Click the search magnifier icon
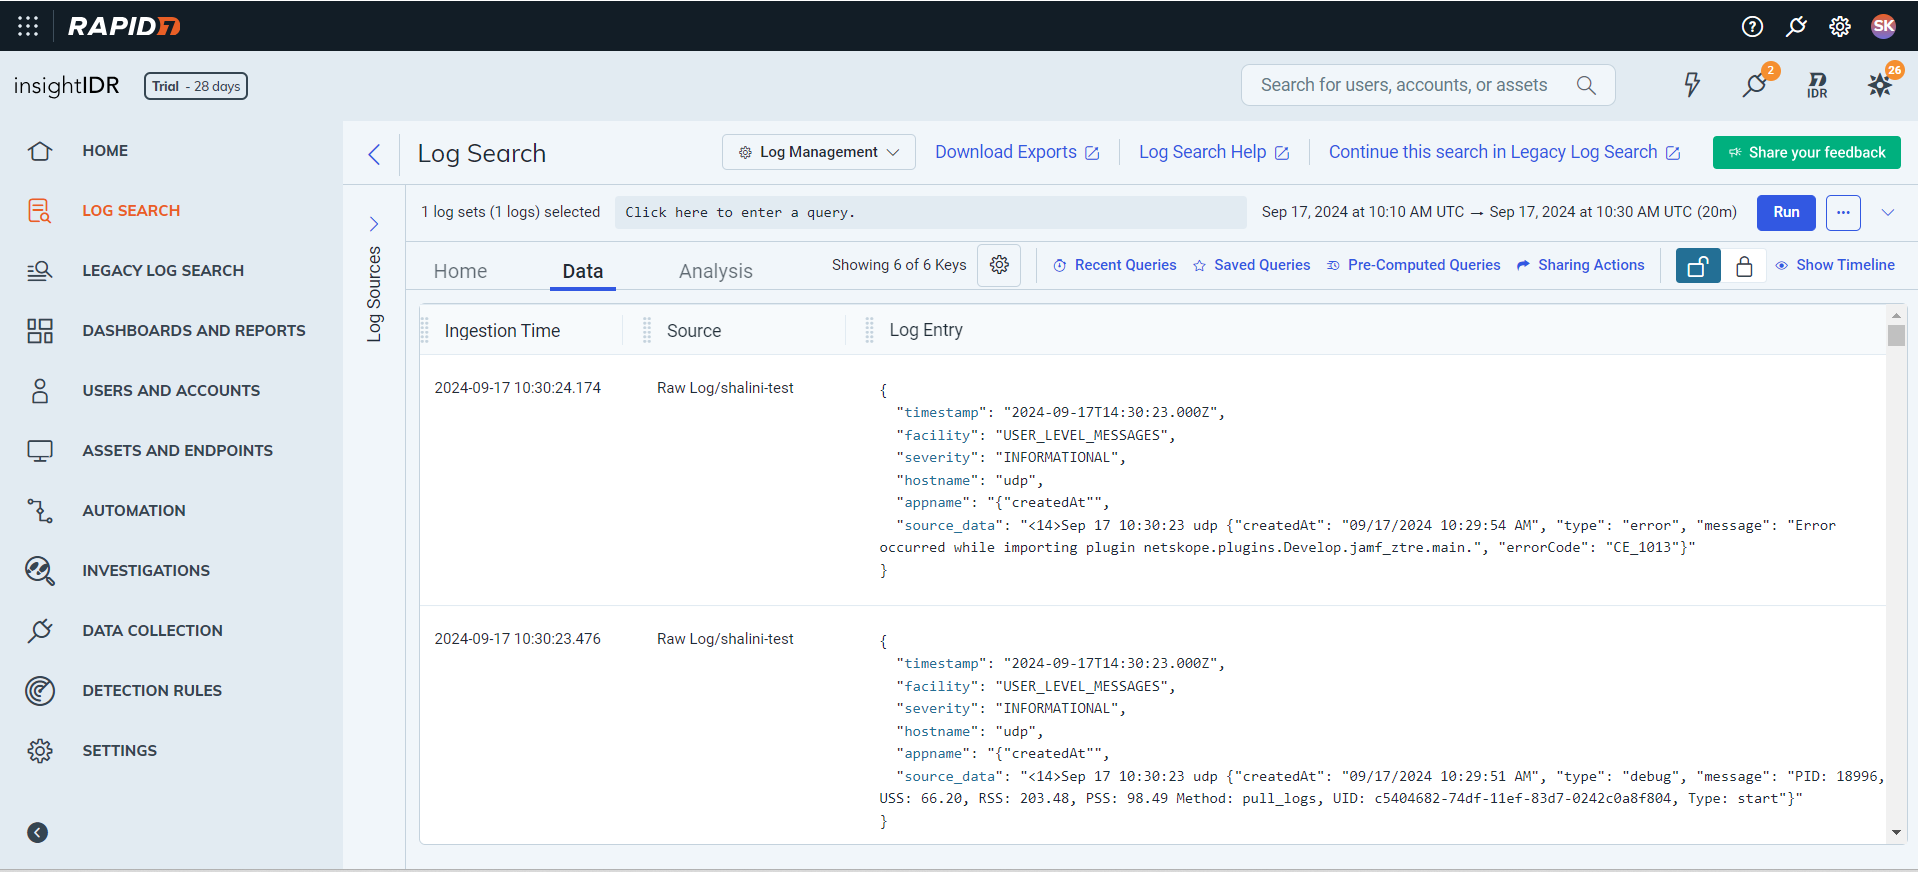Screen dimensions: 1918x872 click(x=1586, y=85)
